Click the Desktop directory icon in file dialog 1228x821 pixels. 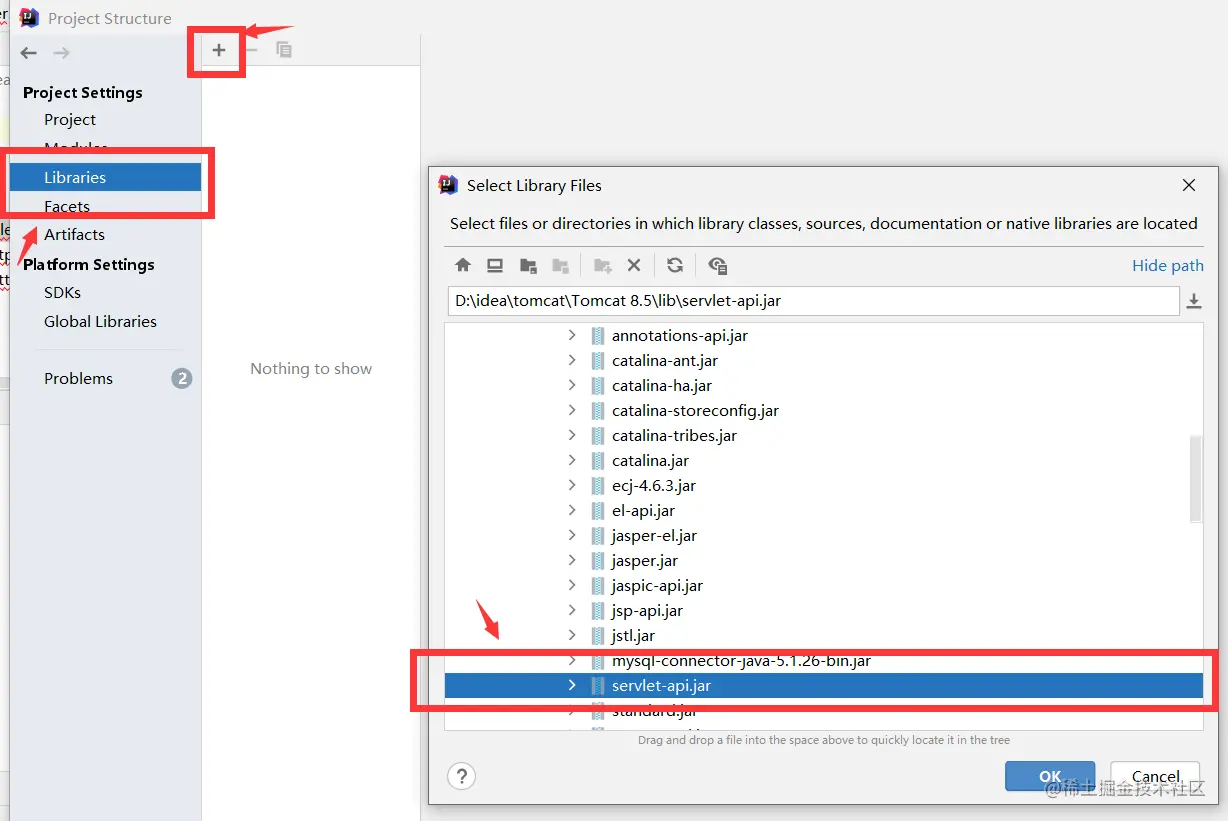[x=495, y=265]
